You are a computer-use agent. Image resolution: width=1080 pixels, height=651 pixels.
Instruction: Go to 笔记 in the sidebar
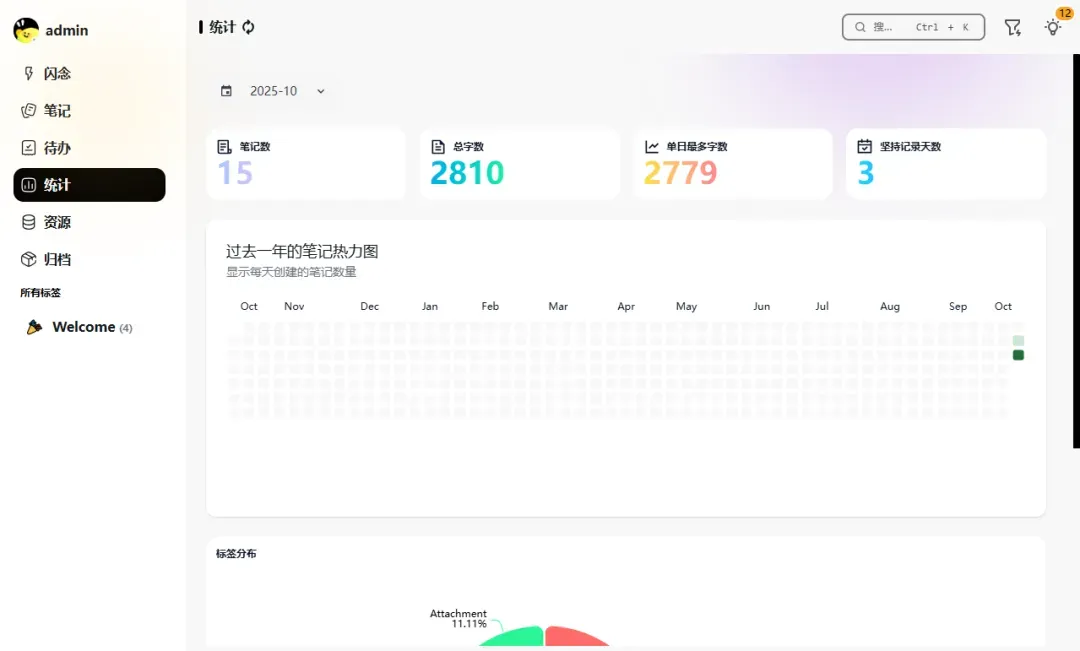coord(57,110)
